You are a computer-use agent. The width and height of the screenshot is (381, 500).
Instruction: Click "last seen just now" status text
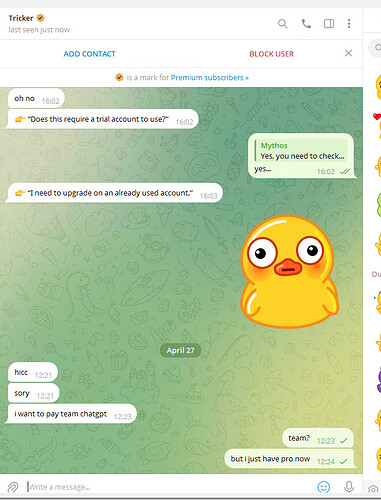coord(39,30)
